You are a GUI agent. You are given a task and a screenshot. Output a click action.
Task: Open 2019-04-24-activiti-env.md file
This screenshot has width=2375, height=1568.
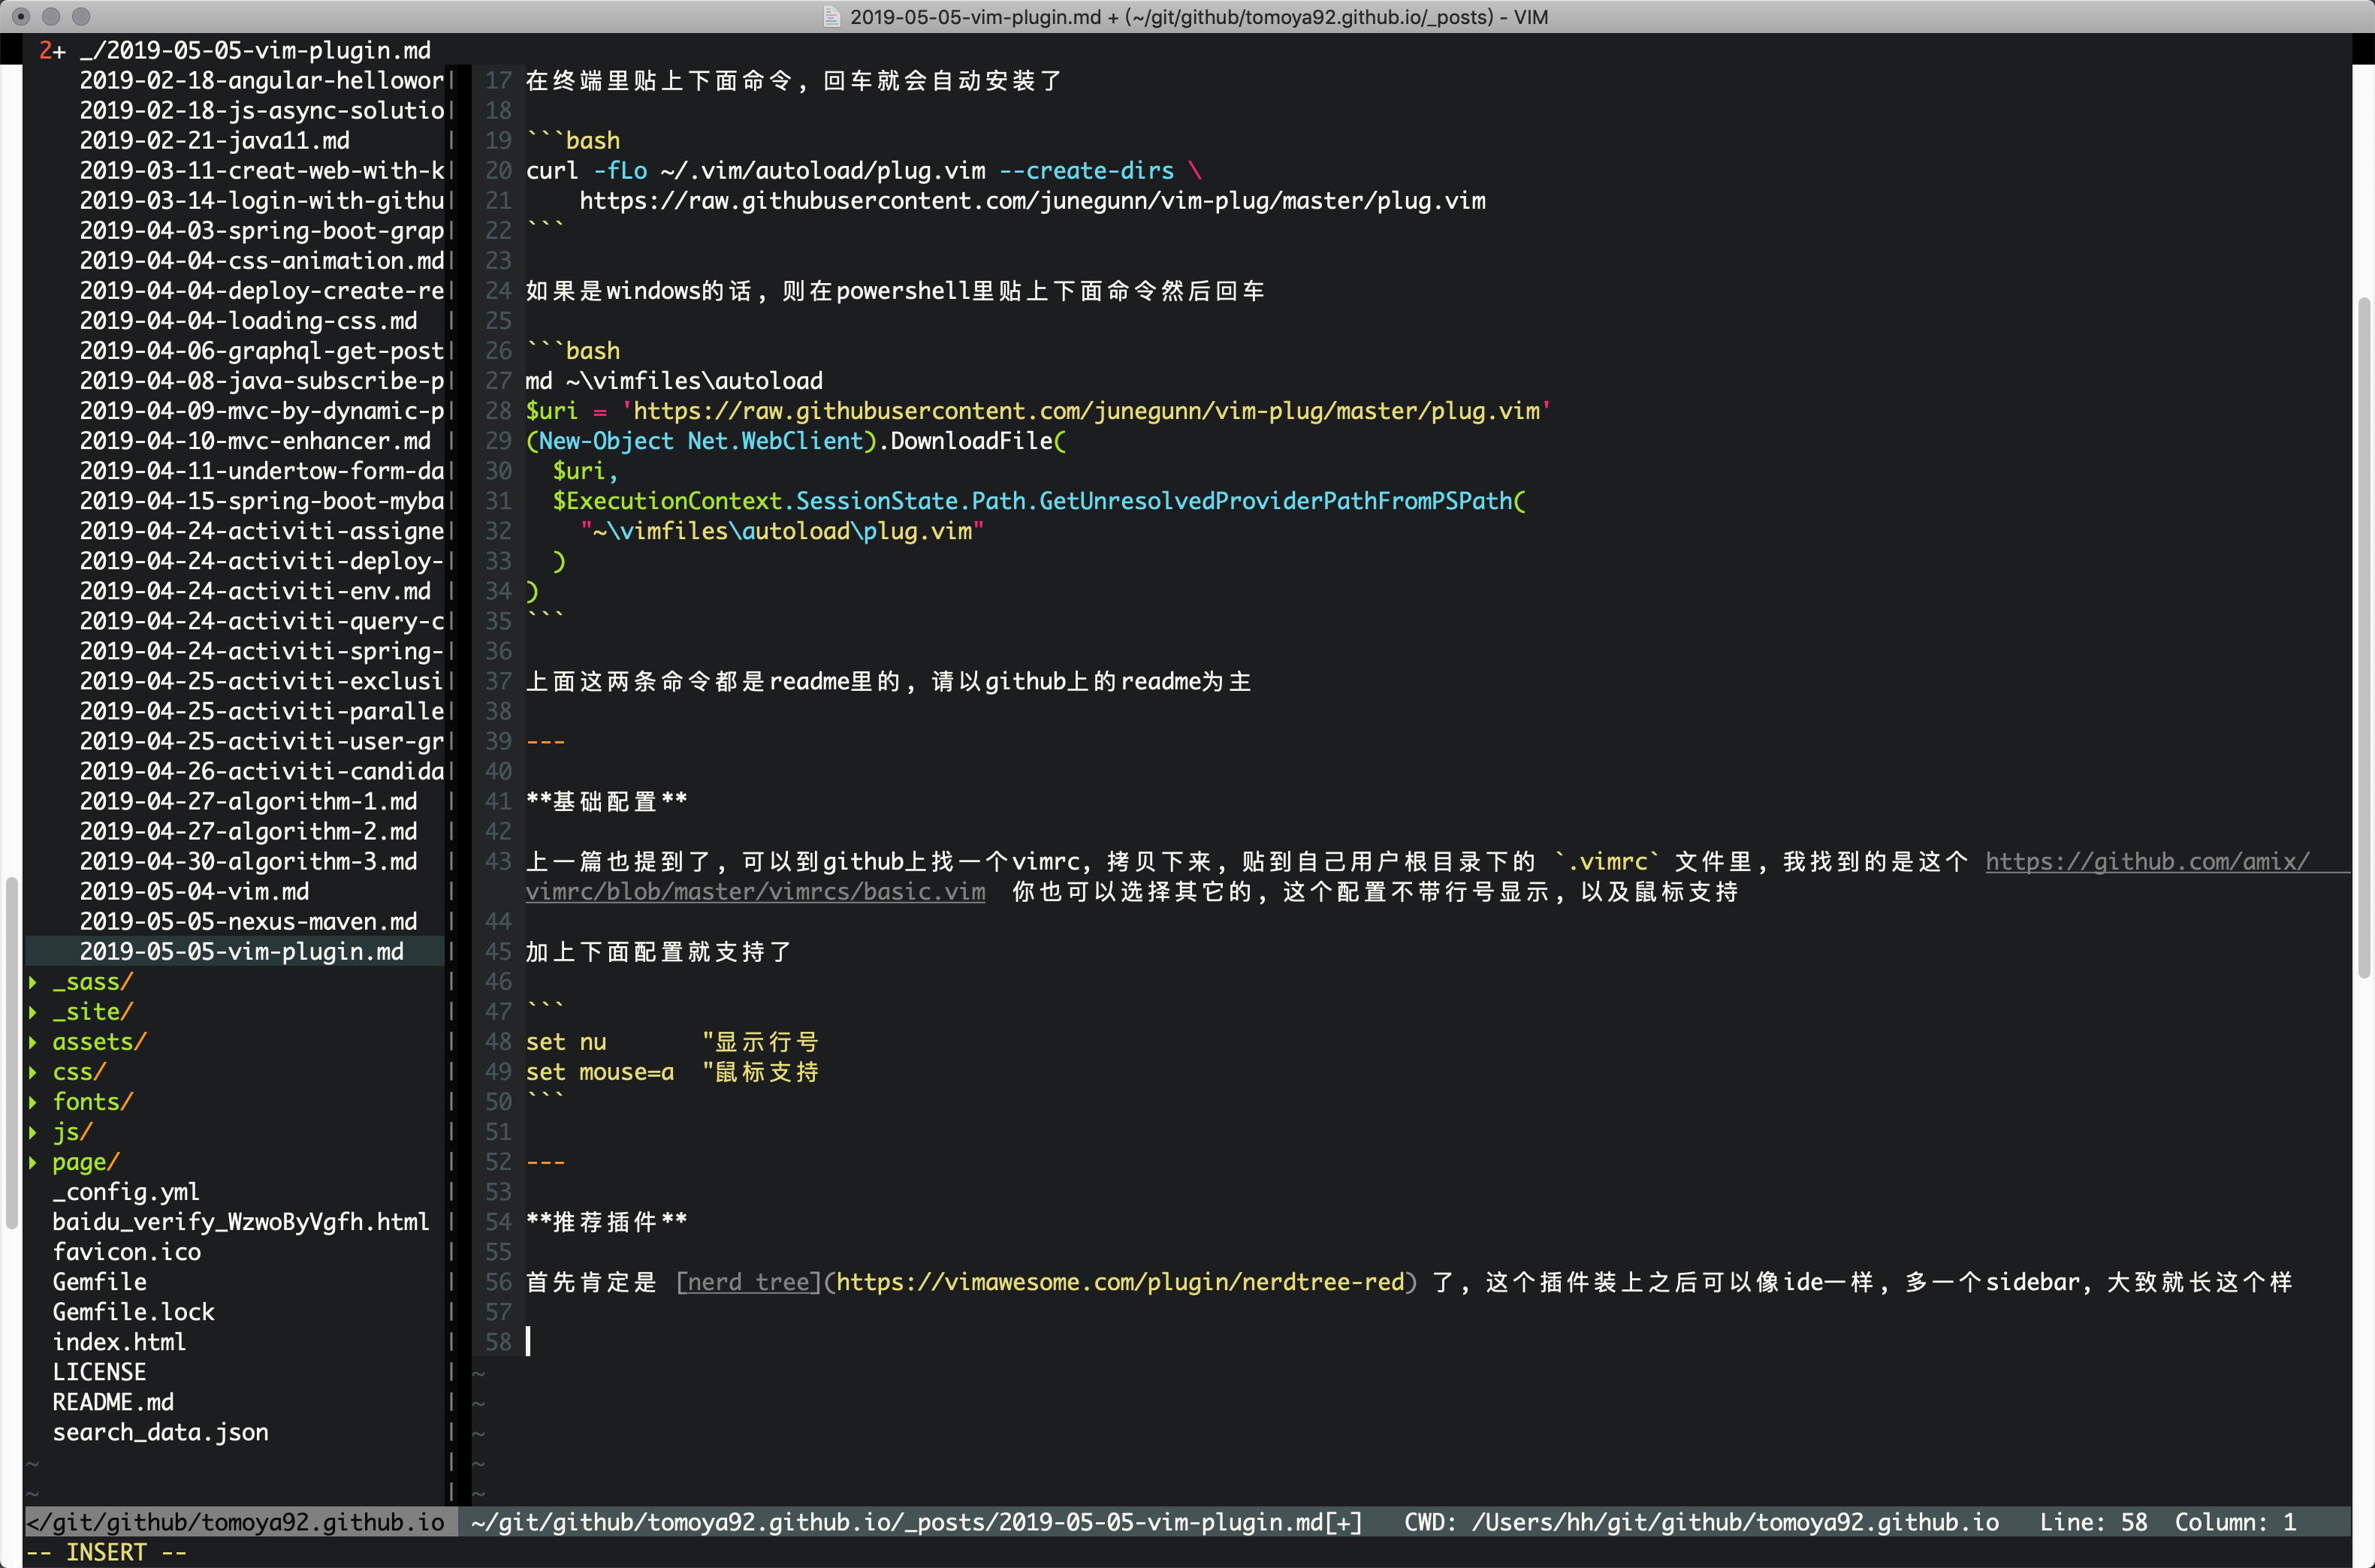pos(255,591)
